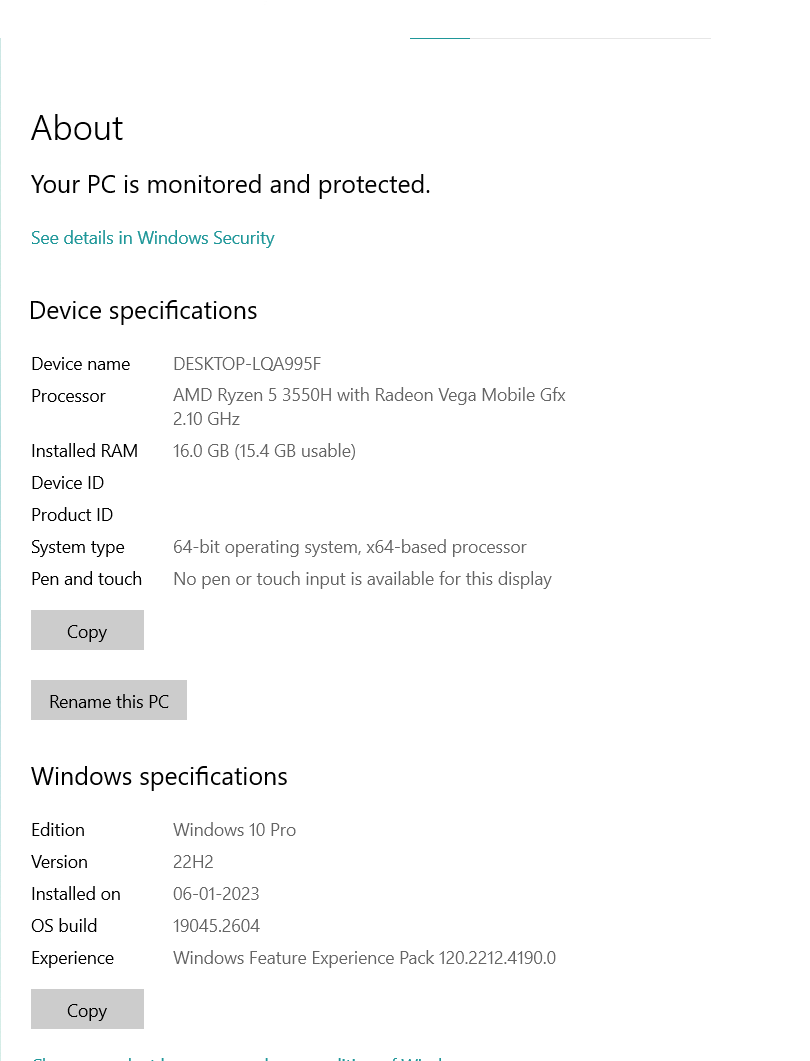
Task: Click the 22H2 version value
Action: (x=193, y=862)
